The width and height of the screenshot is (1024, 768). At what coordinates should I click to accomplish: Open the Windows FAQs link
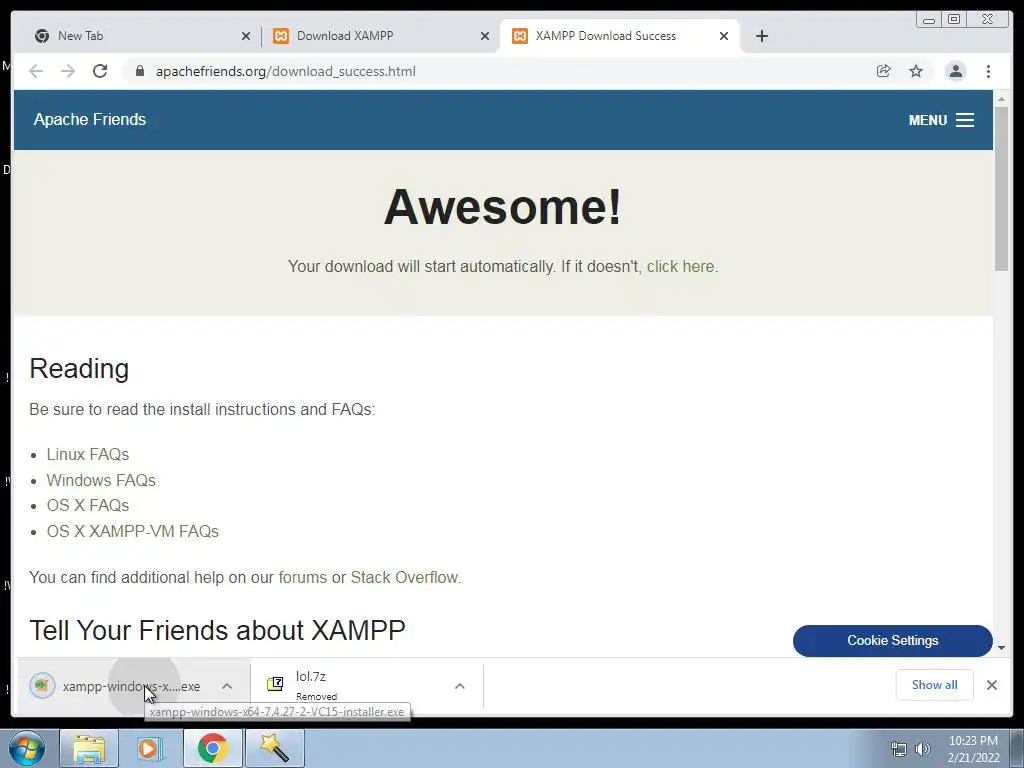(101, 480)
